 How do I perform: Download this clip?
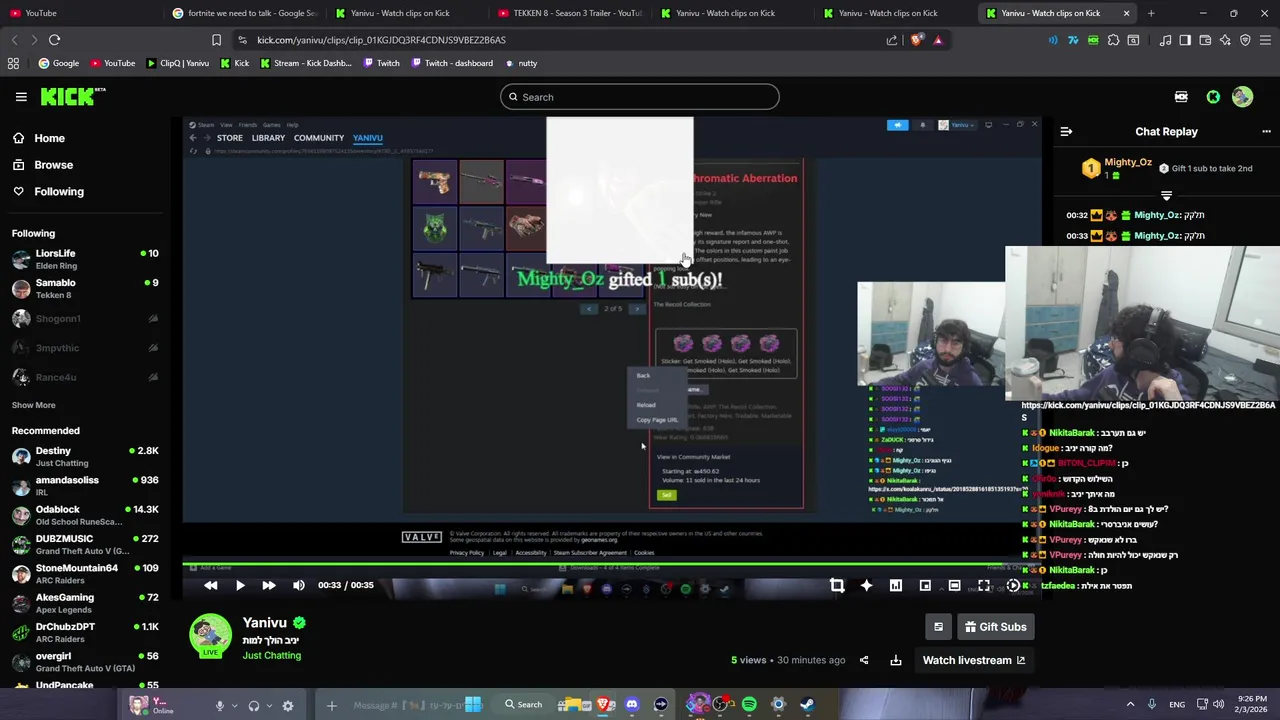pyautogui.click(x=896, y=660)
